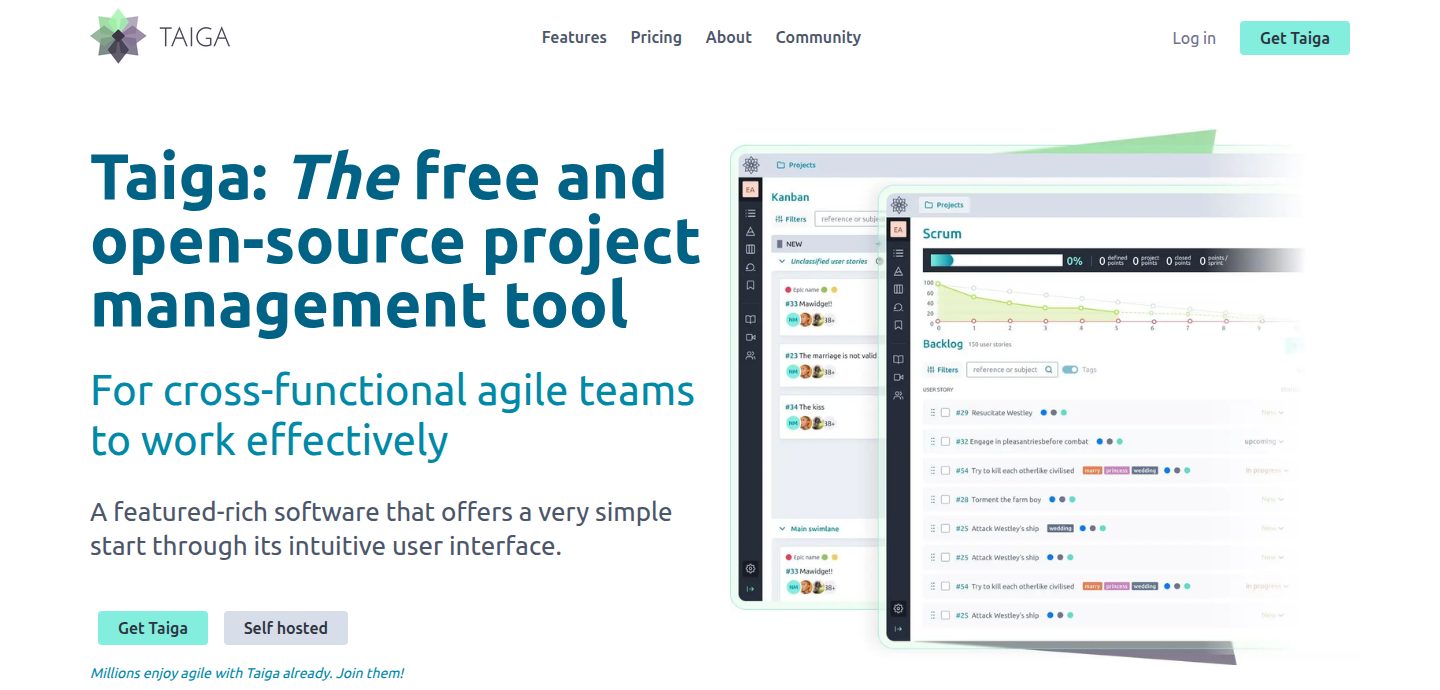Click the Kanban heading text

pos(790,197)
